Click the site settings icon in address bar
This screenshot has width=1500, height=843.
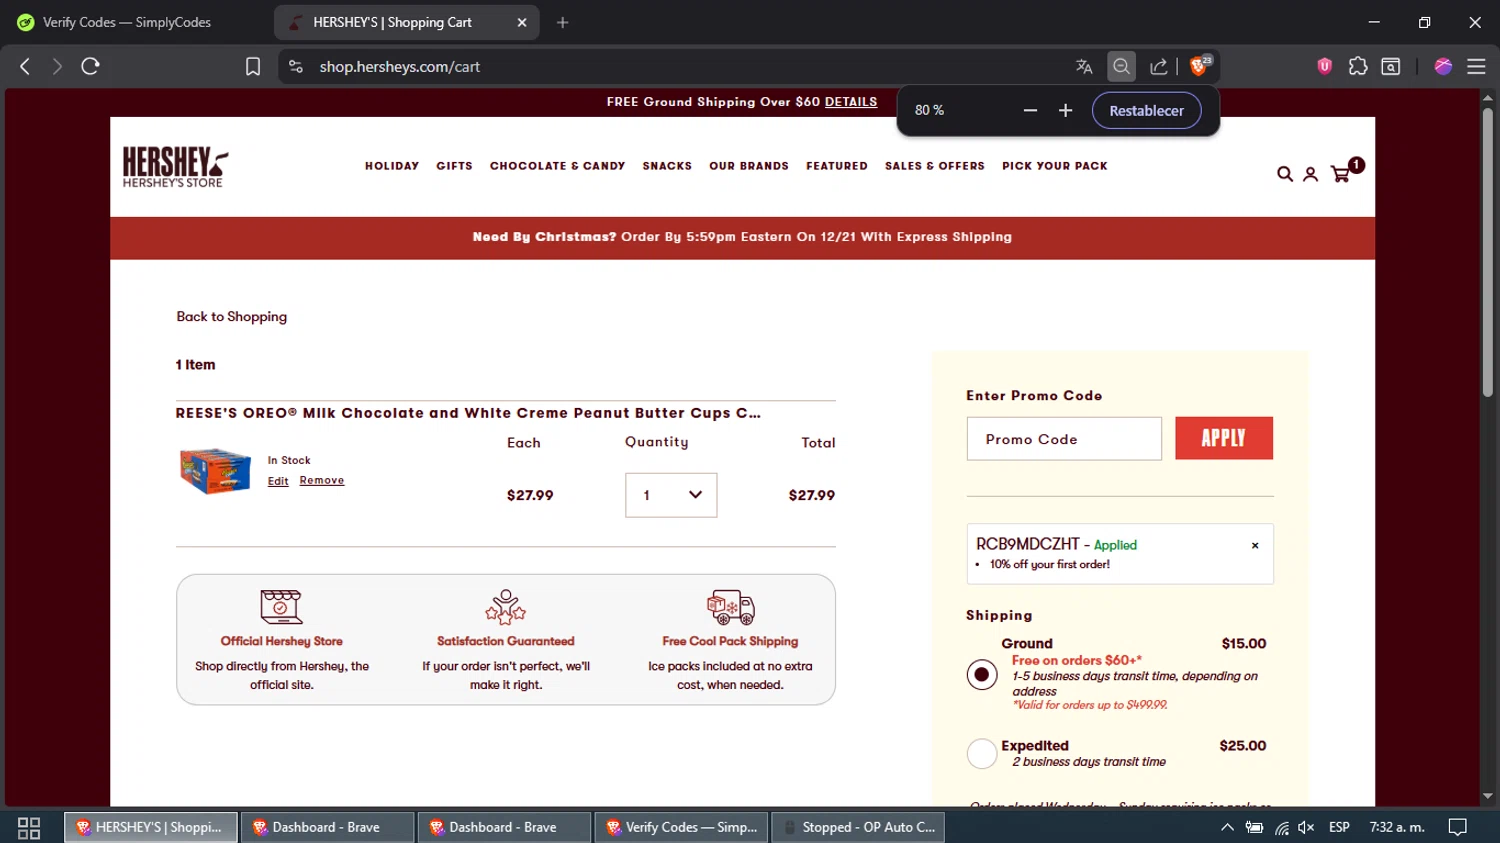(295, 66)
